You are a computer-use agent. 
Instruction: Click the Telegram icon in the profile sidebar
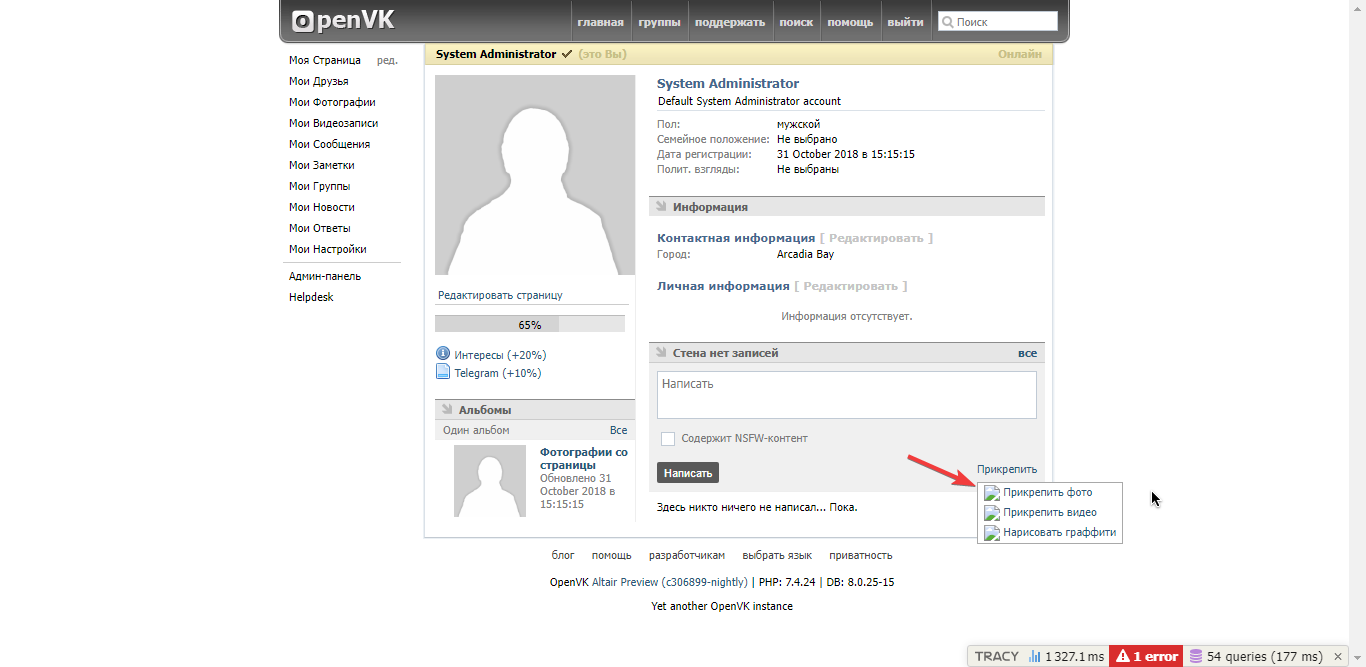441,371
